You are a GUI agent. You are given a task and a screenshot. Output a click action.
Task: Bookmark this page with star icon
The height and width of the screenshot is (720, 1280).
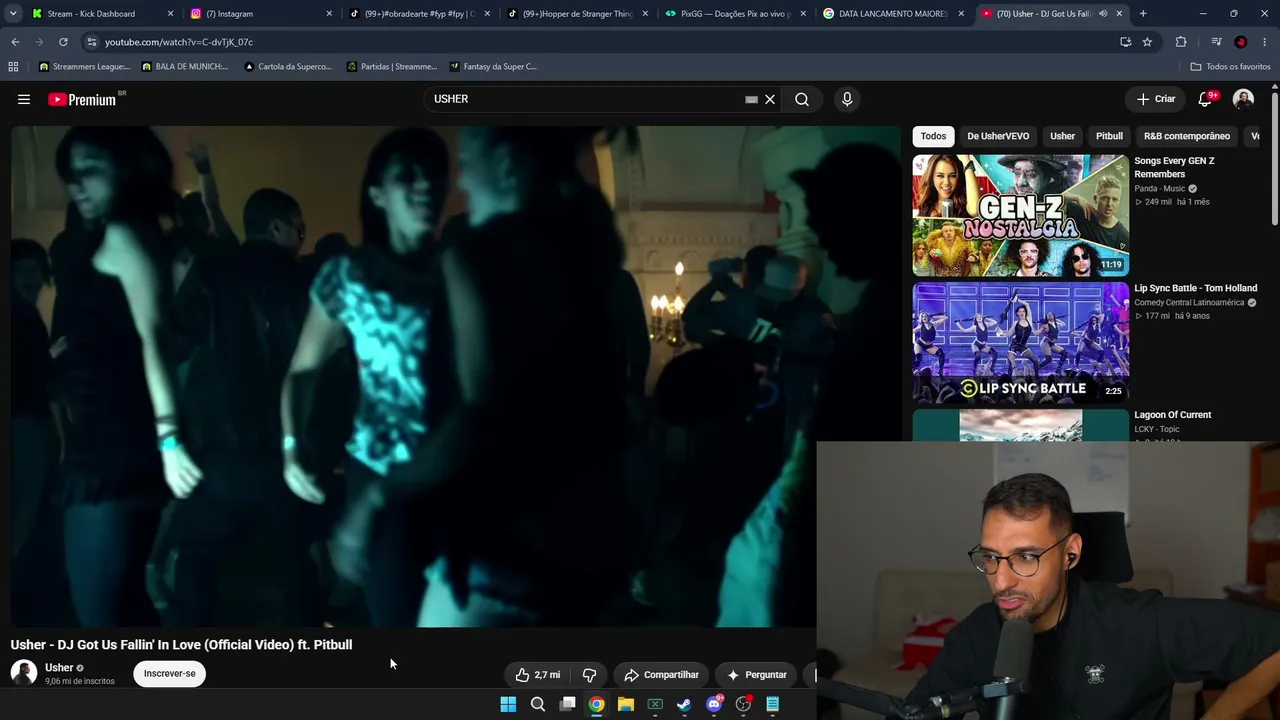[x=1147, y=42]
